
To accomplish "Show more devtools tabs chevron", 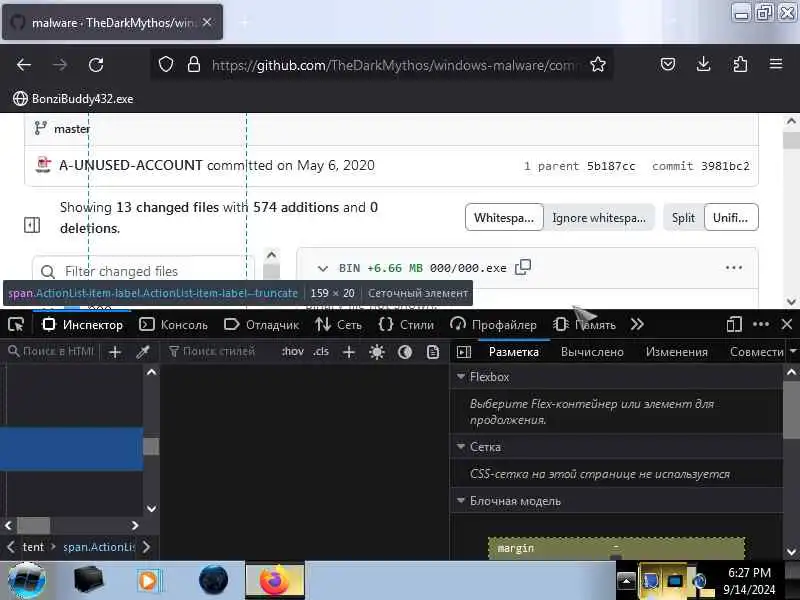I will click(x=637, y=324).
